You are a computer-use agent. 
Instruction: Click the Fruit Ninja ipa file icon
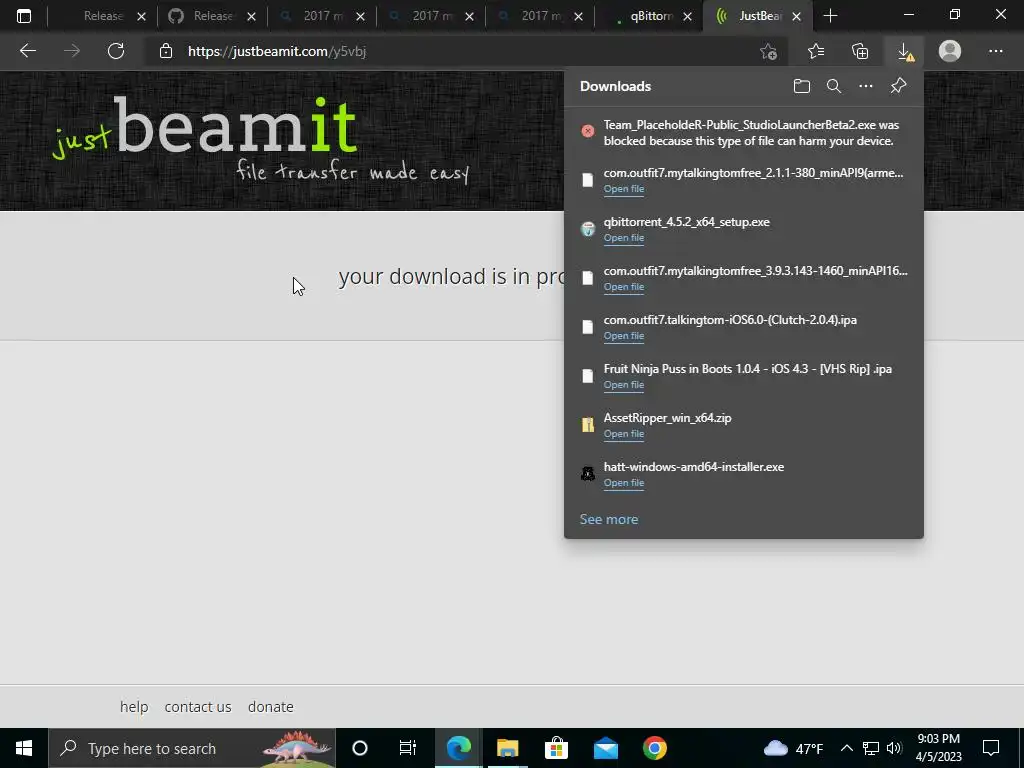point(588,376)
